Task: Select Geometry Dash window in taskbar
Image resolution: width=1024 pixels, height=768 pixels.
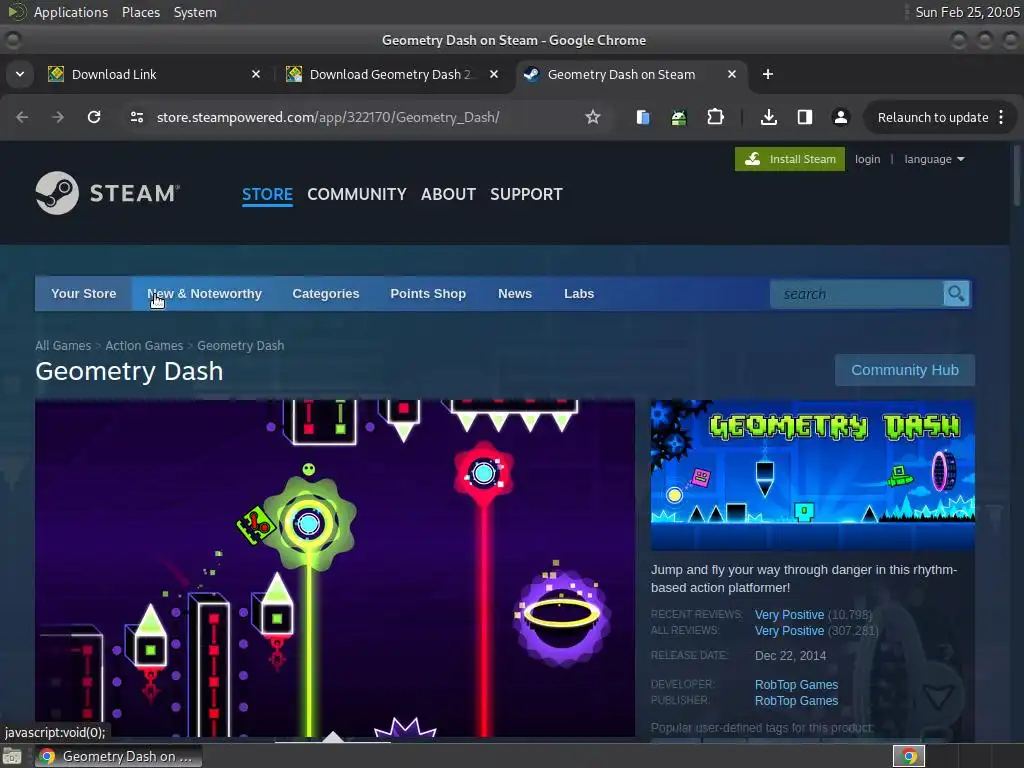Action: click(118, 756)
